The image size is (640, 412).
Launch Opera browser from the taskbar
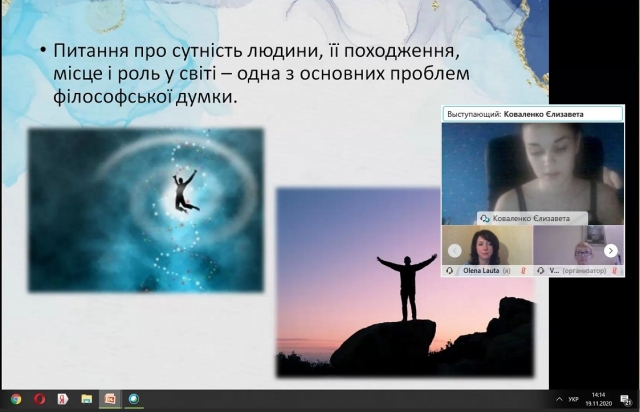point(39,399)
